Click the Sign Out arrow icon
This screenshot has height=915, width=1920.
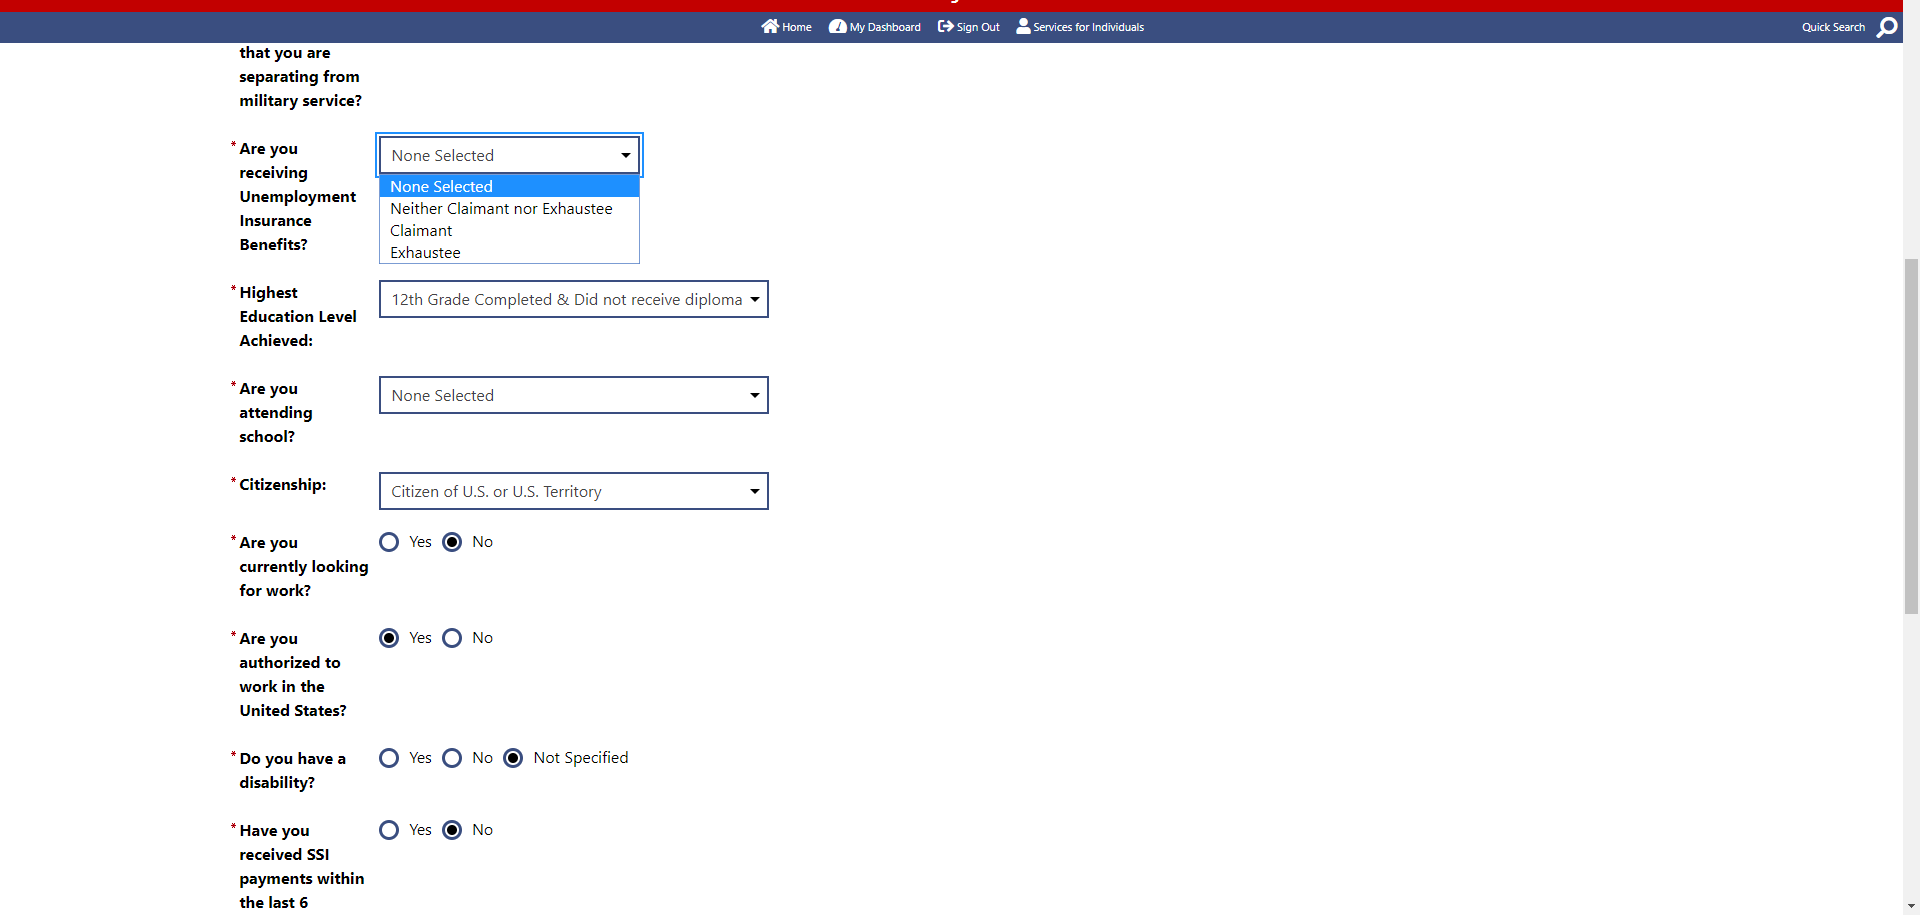(x=945, y=27)
